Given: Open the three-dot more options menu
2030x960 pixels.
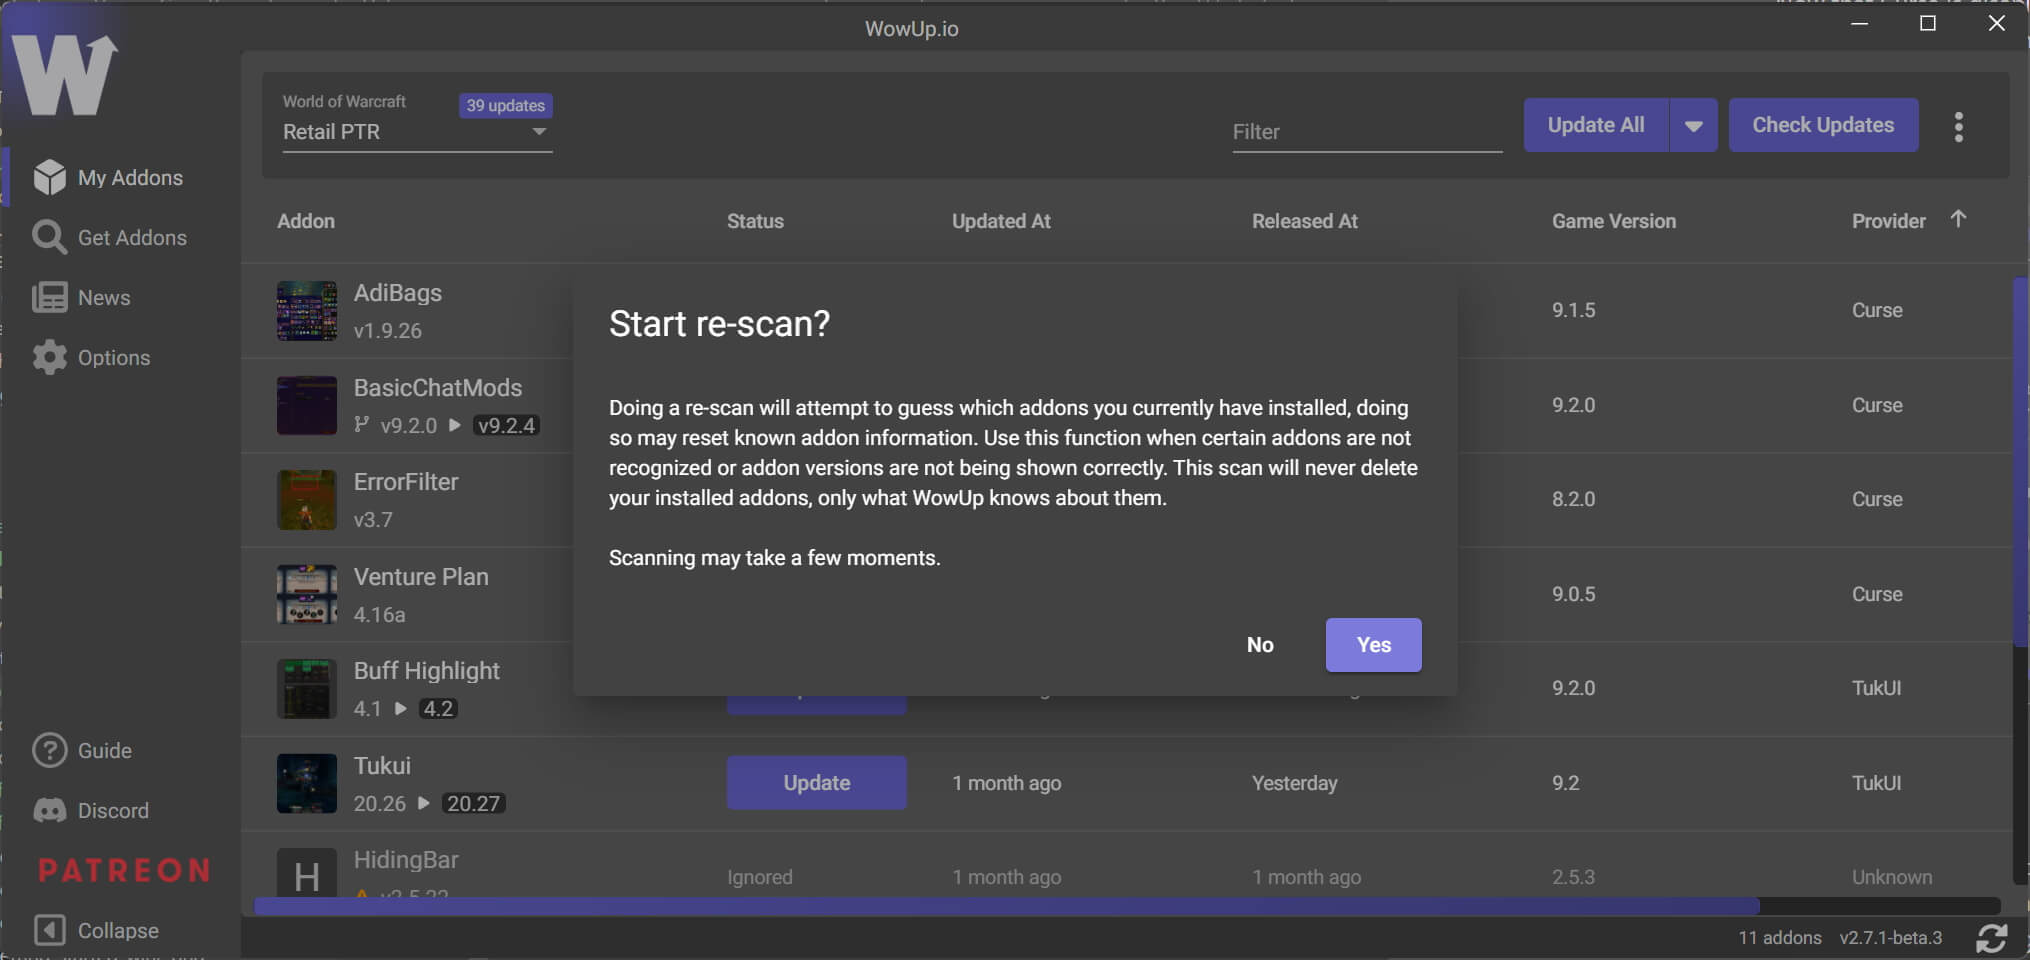Looking at the screenshot, I should click(1958, 126).
